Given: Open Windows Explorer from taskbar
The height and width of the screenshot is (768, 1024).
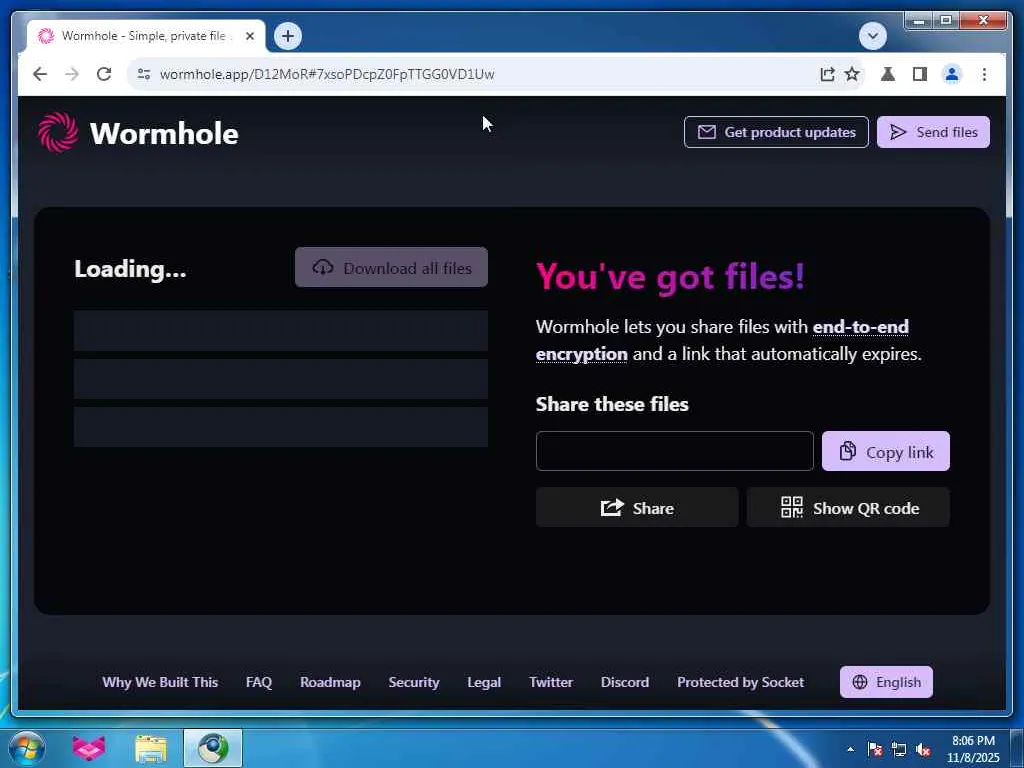Looking at the screenshot, I should tap(151, 748).
